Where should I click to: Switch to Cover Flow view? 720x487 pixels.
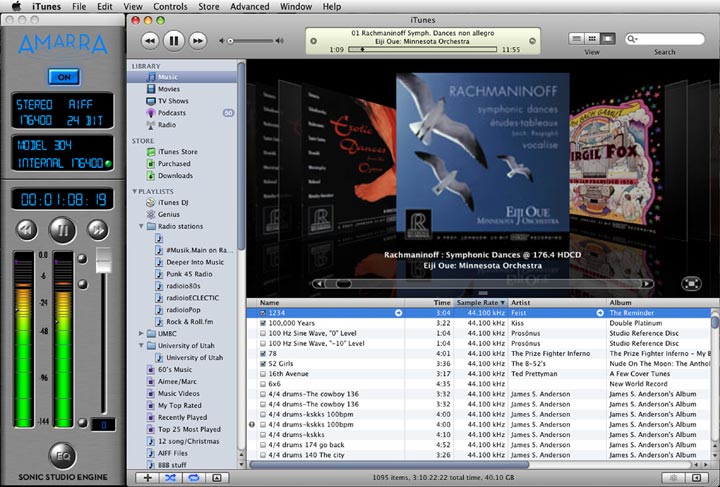608,39
